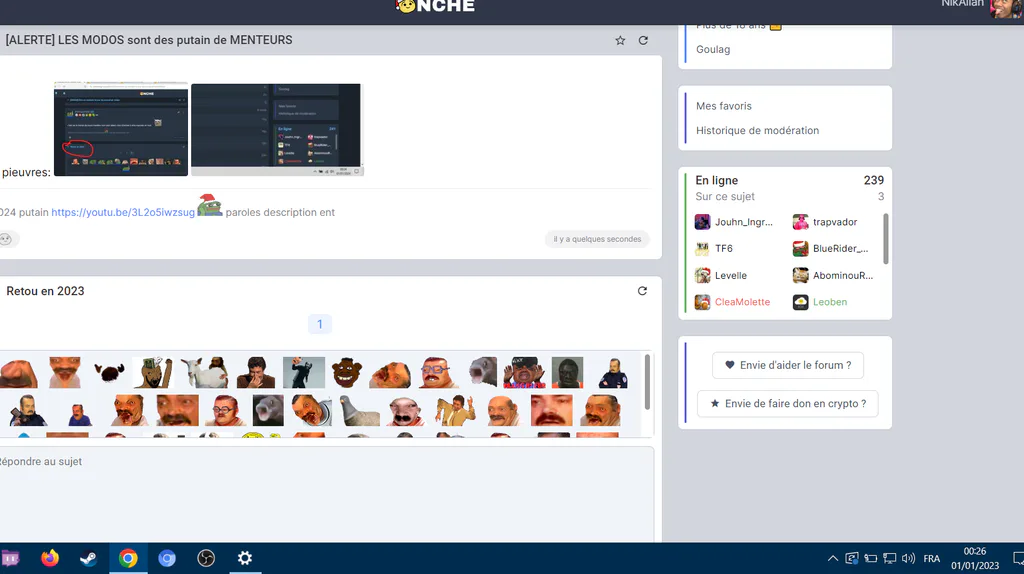Open the volume control in the tray
Viewport: 1024px width, 574px height.
(x=908, y=558)
